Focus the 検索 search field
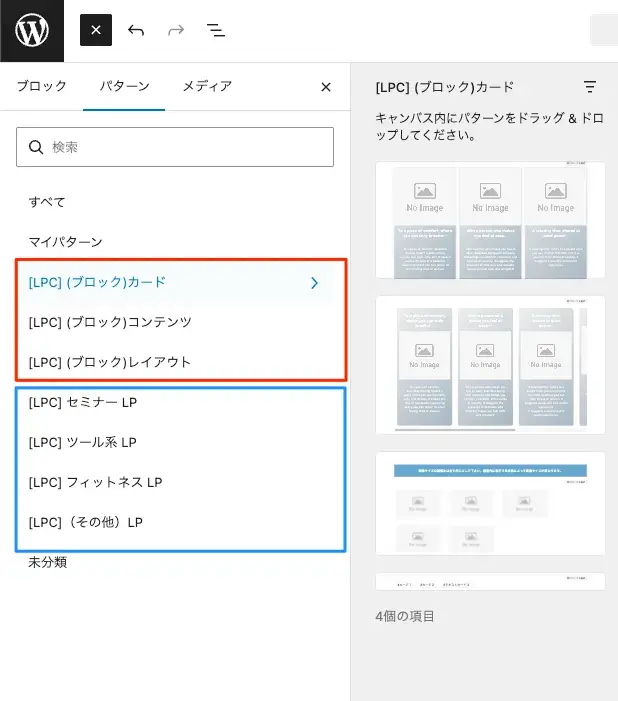This screenshot has height=701, width=618. click(x=185, y=147)
